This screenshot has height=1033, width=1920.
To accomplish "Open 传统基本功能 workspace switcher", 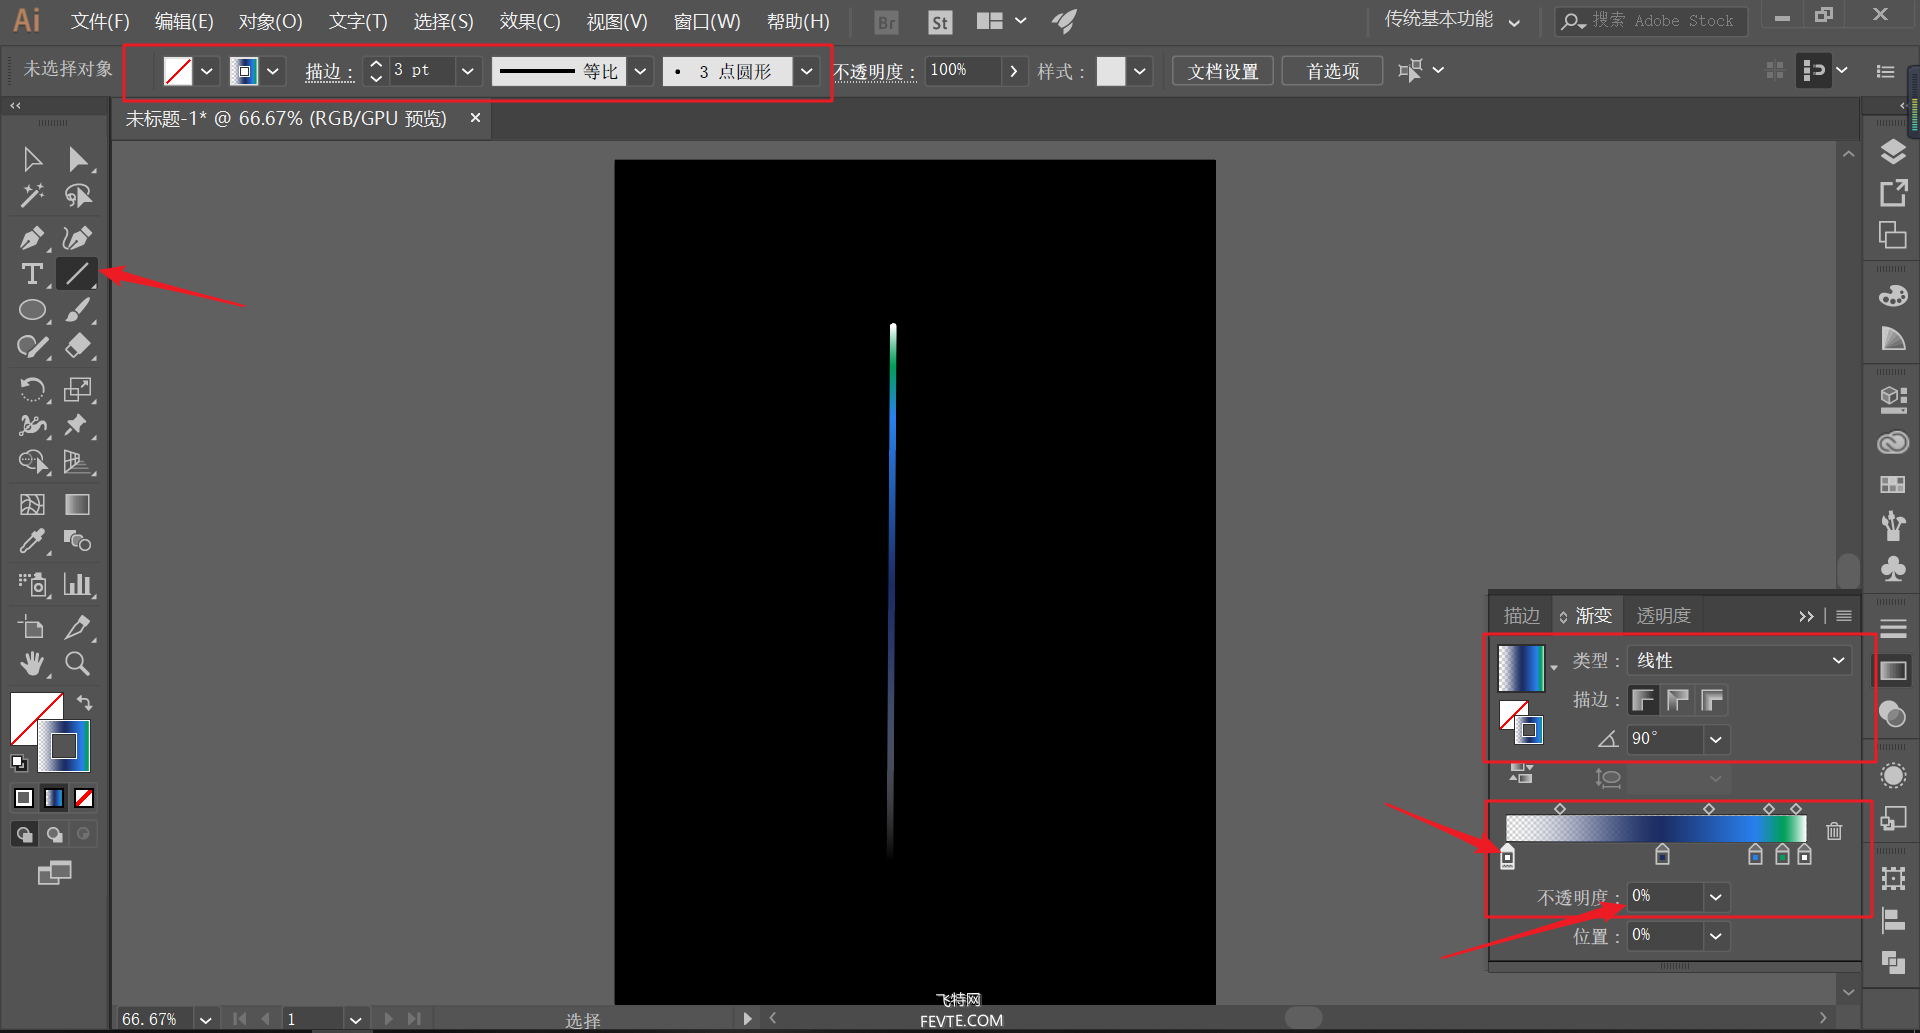I will coord(1451,20).
